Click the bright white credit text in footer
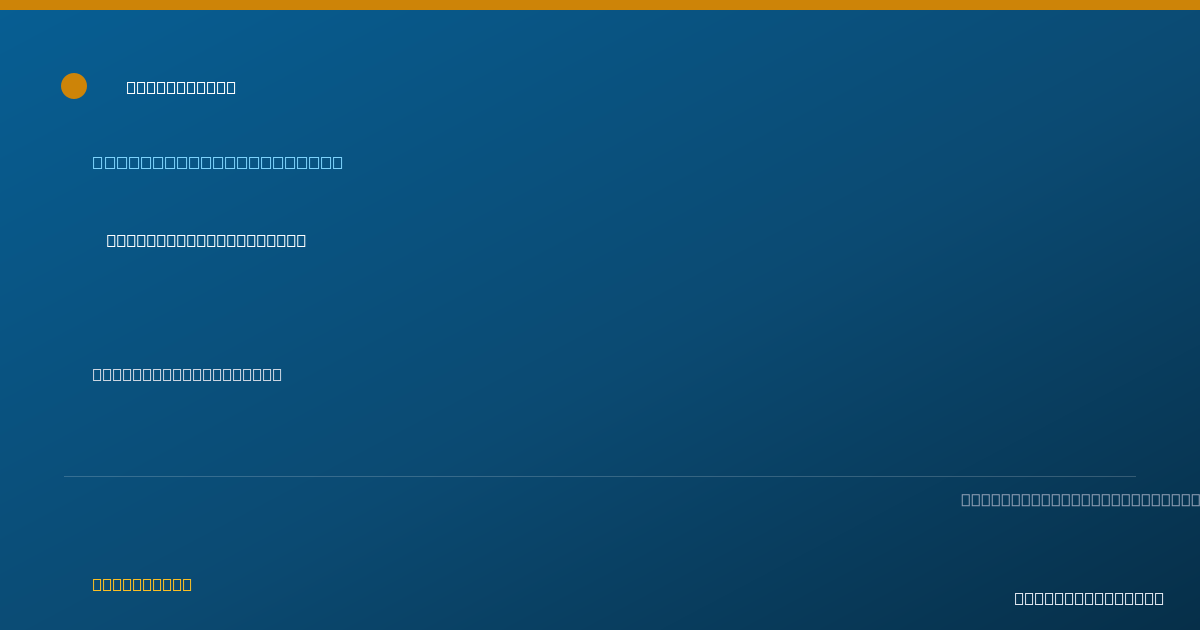Screen dimensions: 1200x630 point(1089,598)
